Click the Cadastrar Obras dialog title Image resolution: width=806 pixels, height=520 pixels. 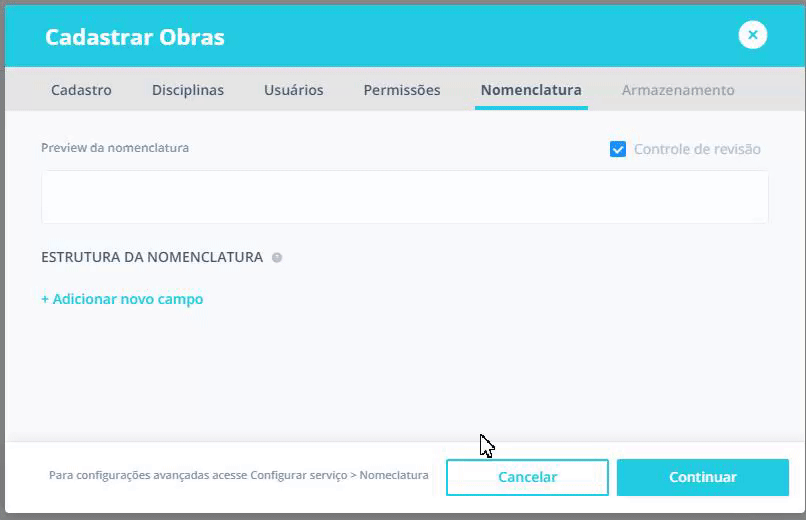pos(135,38)
